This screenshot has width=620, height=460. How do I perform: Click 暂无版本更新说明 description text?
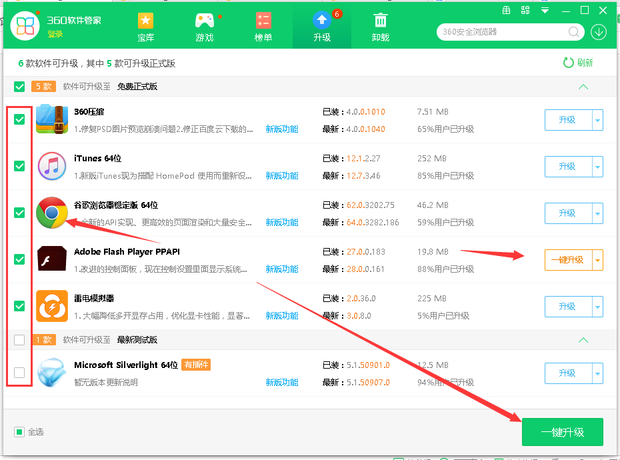106,382
